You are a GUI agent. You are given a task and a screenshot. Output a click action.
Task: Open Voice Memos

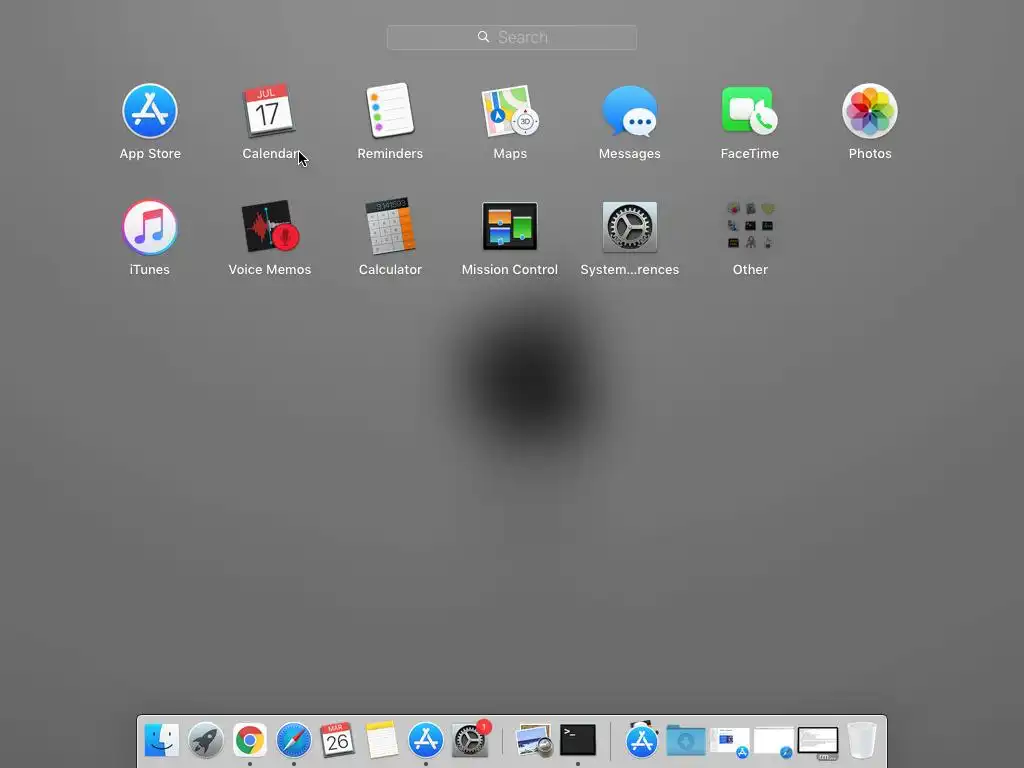click(270, 227)
